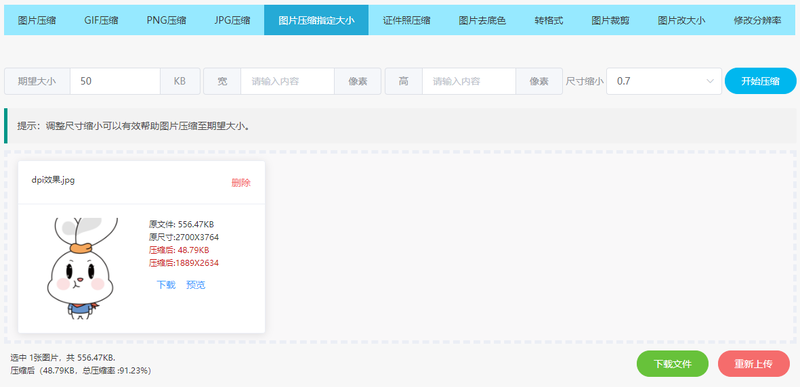Select the 图片裁剪 tab

coord(610,20)
